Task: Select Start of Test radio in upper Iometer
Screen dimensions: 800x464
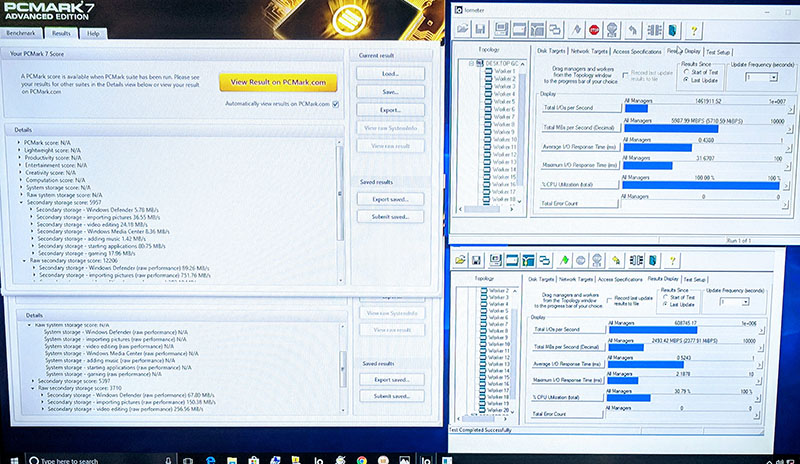Action: pyautogui.click(x=688, y=72)
